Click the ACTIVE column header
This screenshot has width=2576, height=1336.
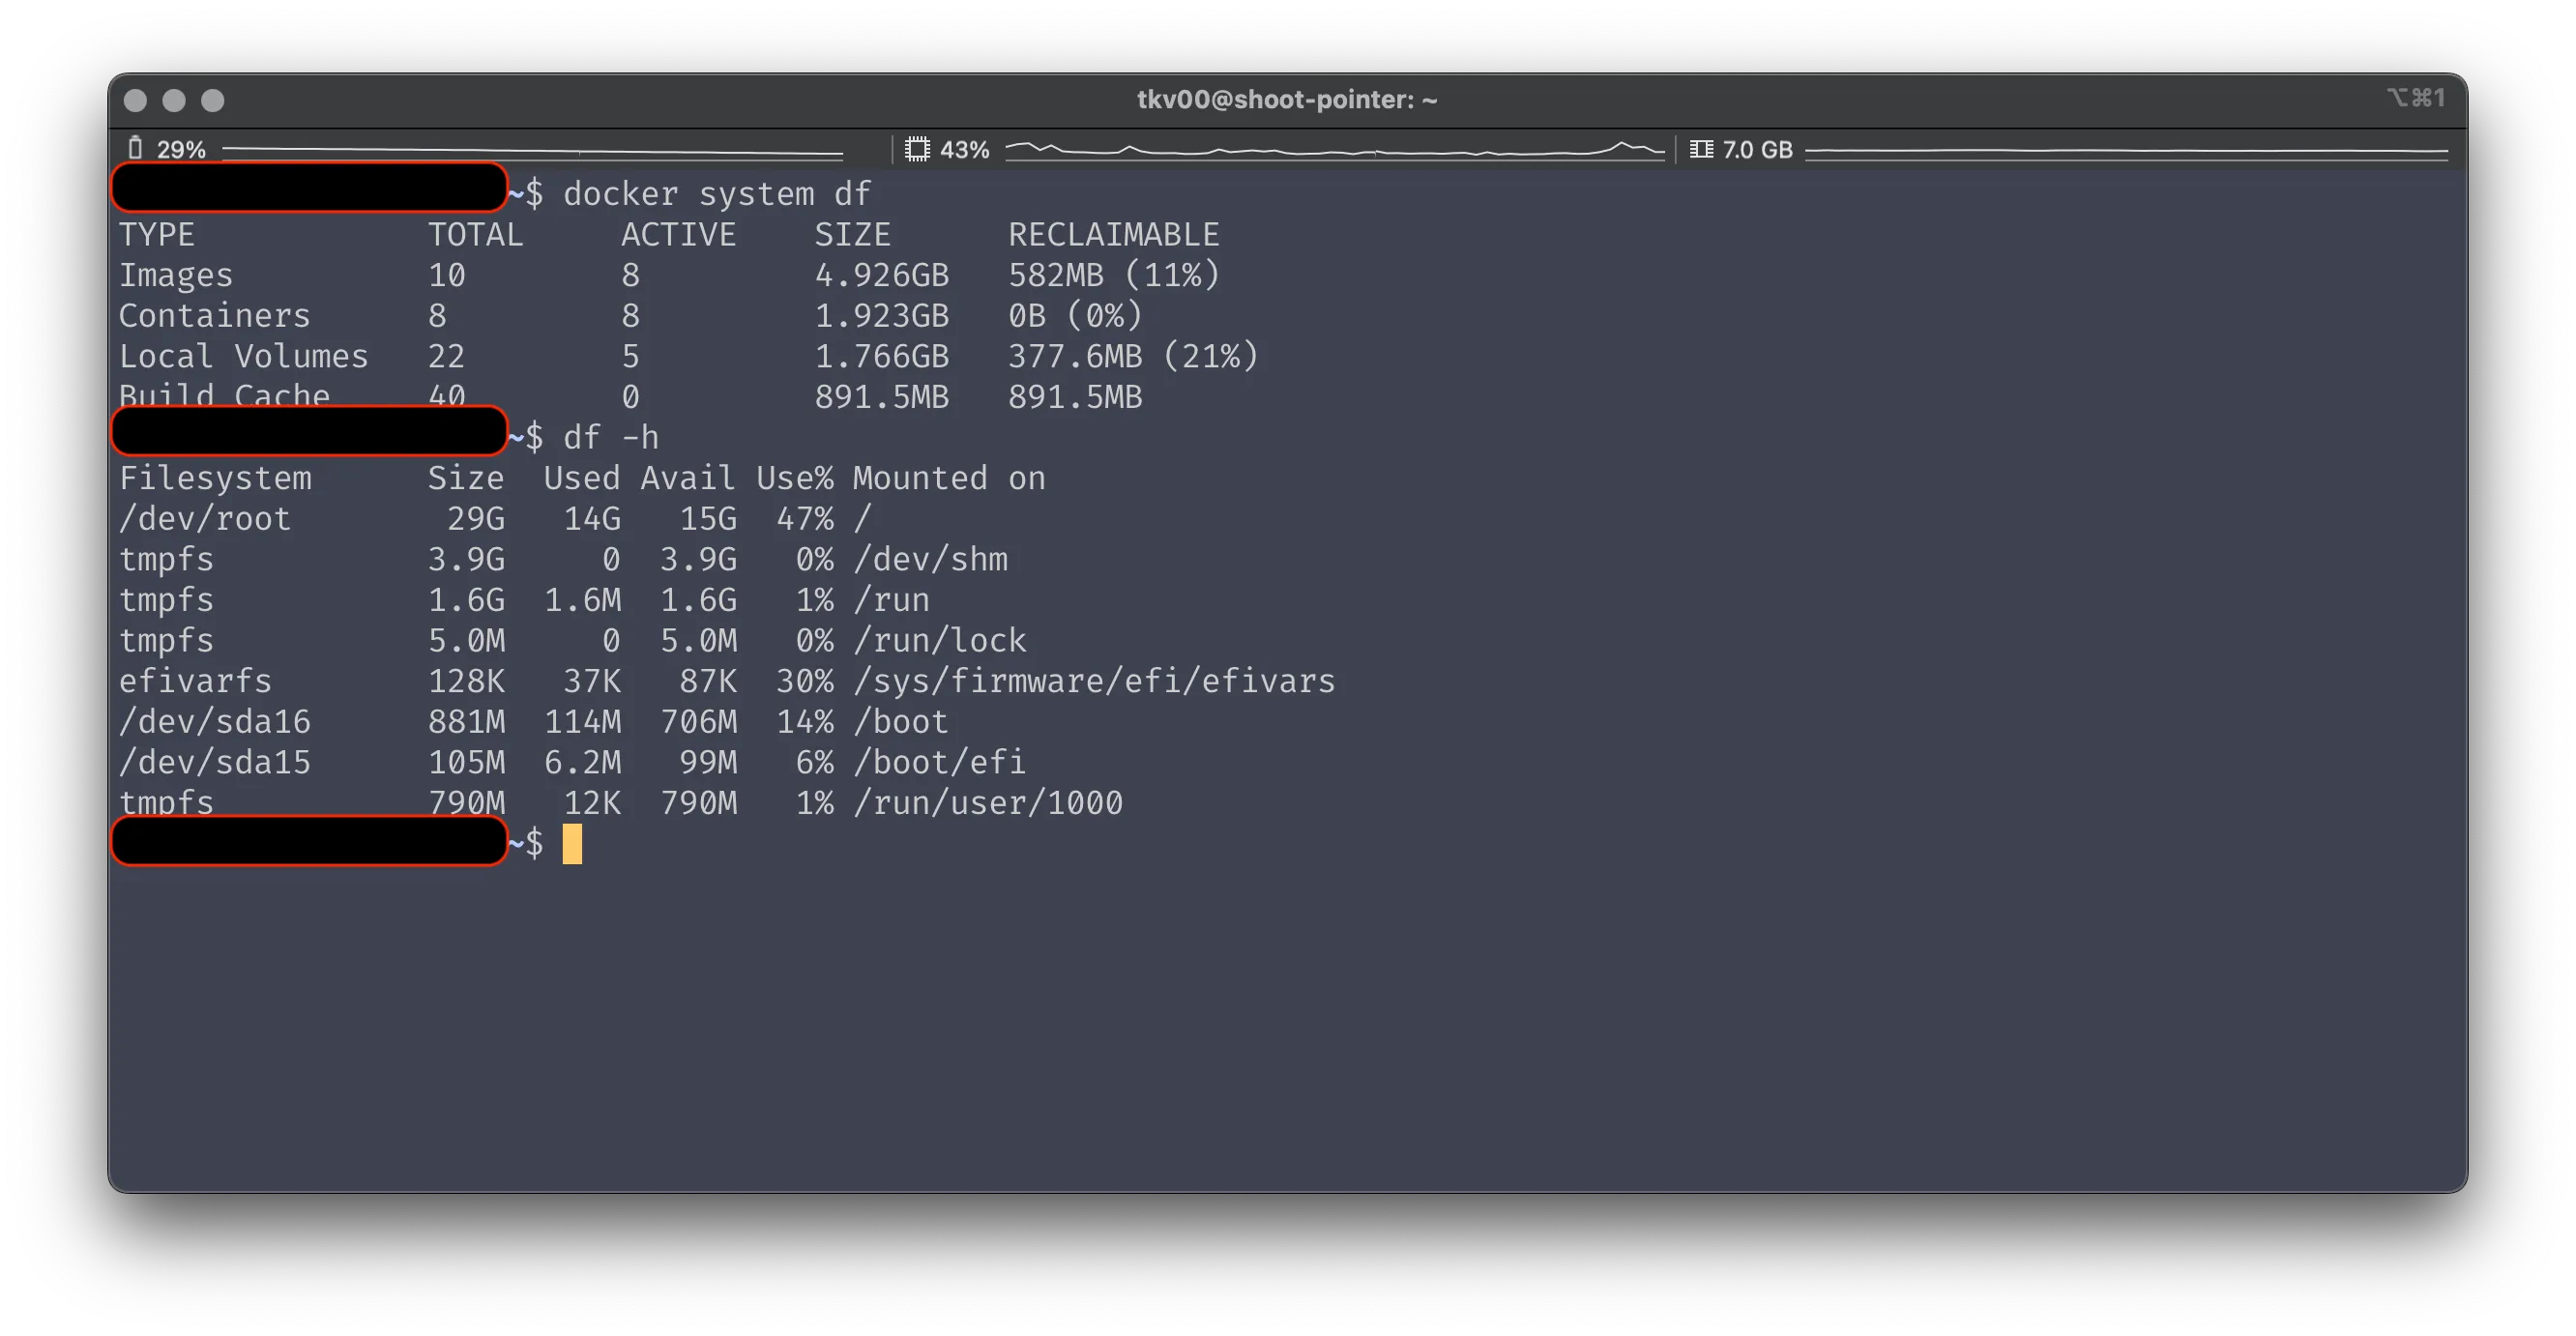(x=678, y=234)
